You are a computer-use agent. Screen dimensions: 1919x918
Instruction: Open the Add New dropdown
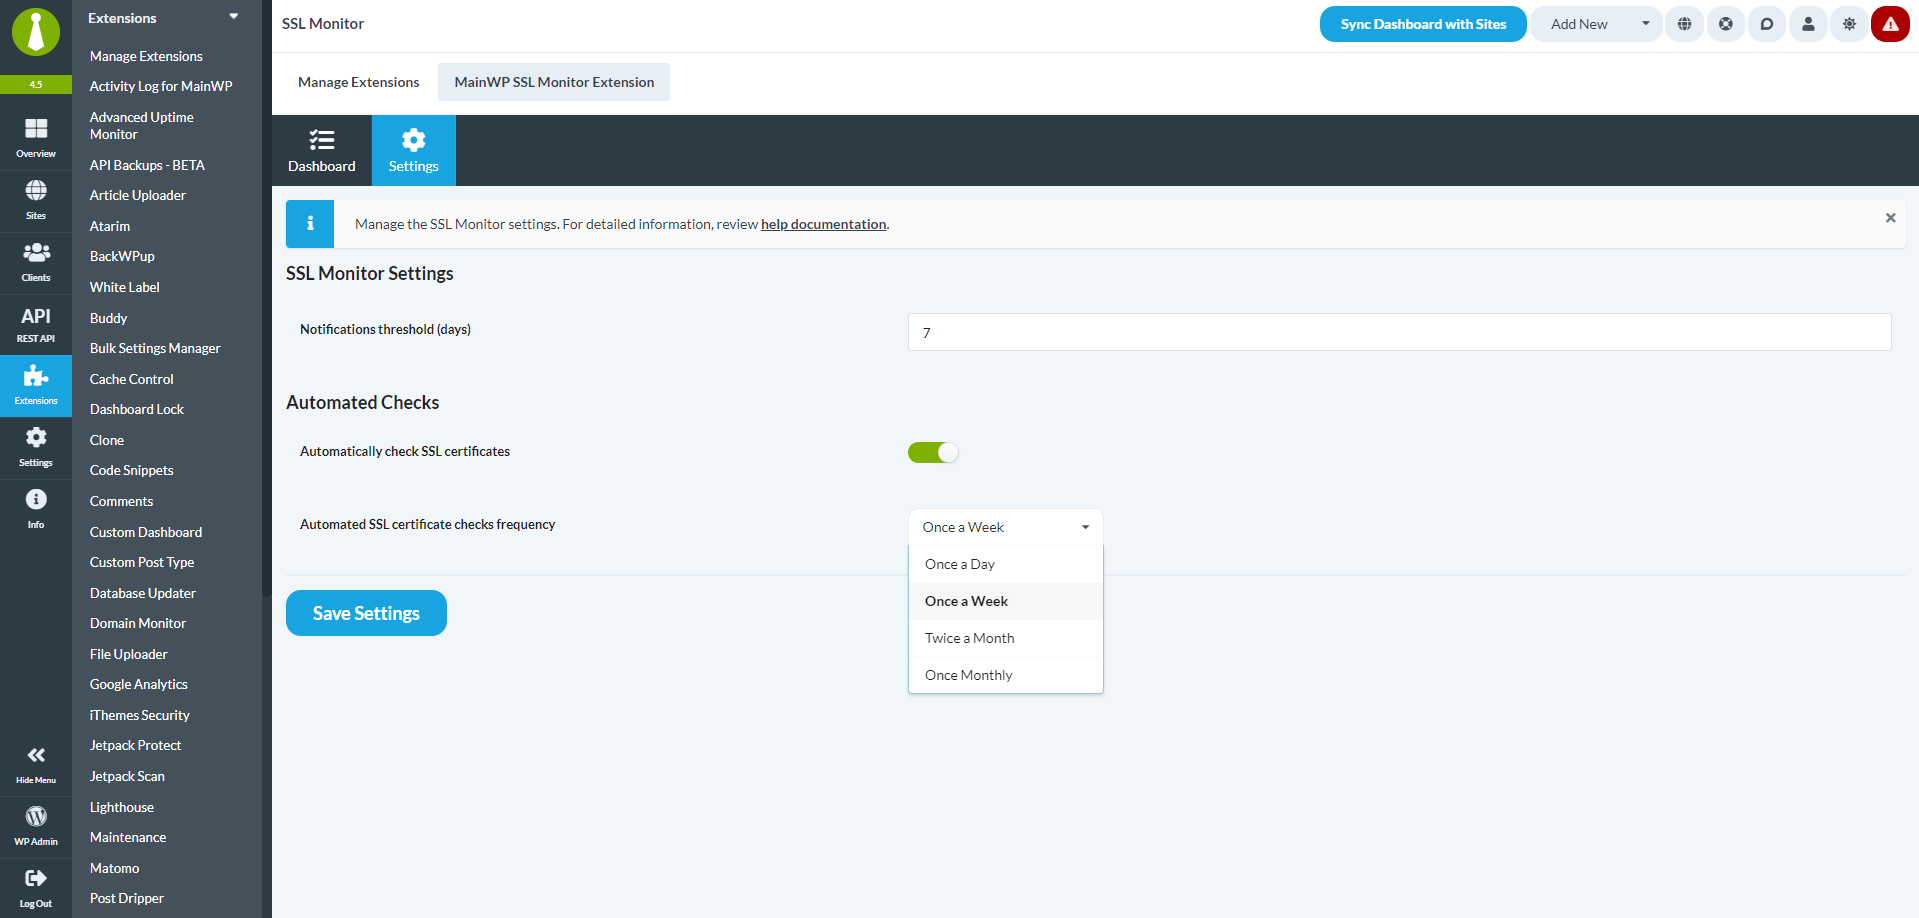coord(1596,24)
